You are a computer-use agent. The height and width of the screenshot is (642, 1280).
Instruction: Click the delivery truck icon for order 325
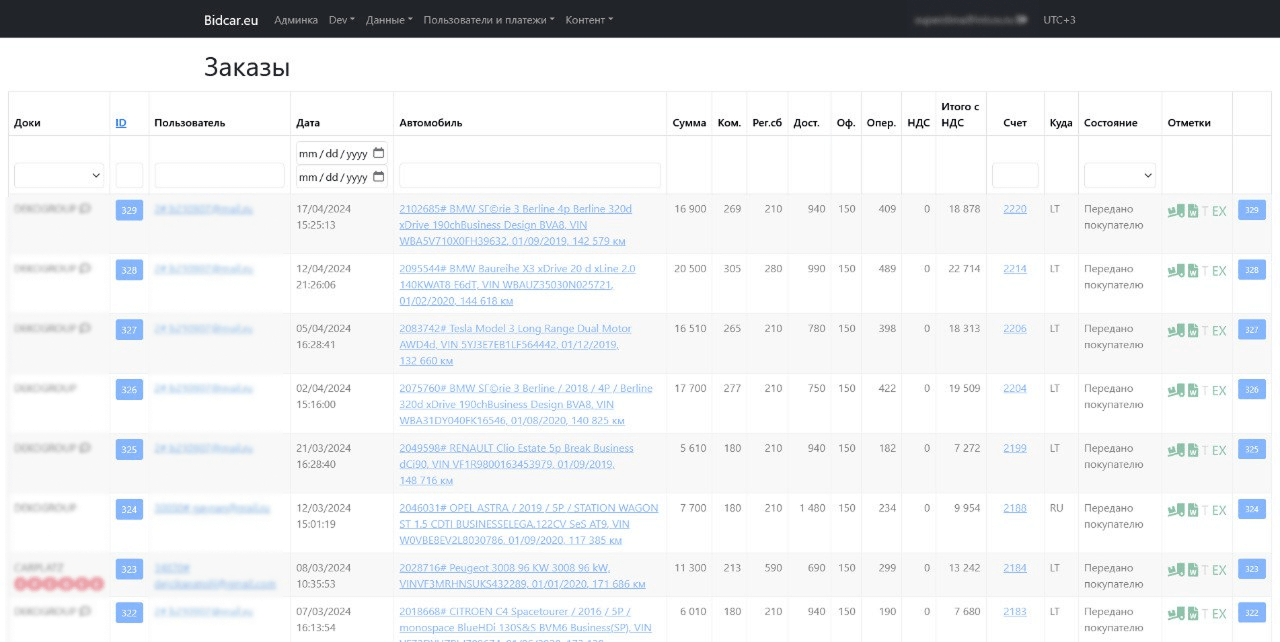[x=1177, y=451]
